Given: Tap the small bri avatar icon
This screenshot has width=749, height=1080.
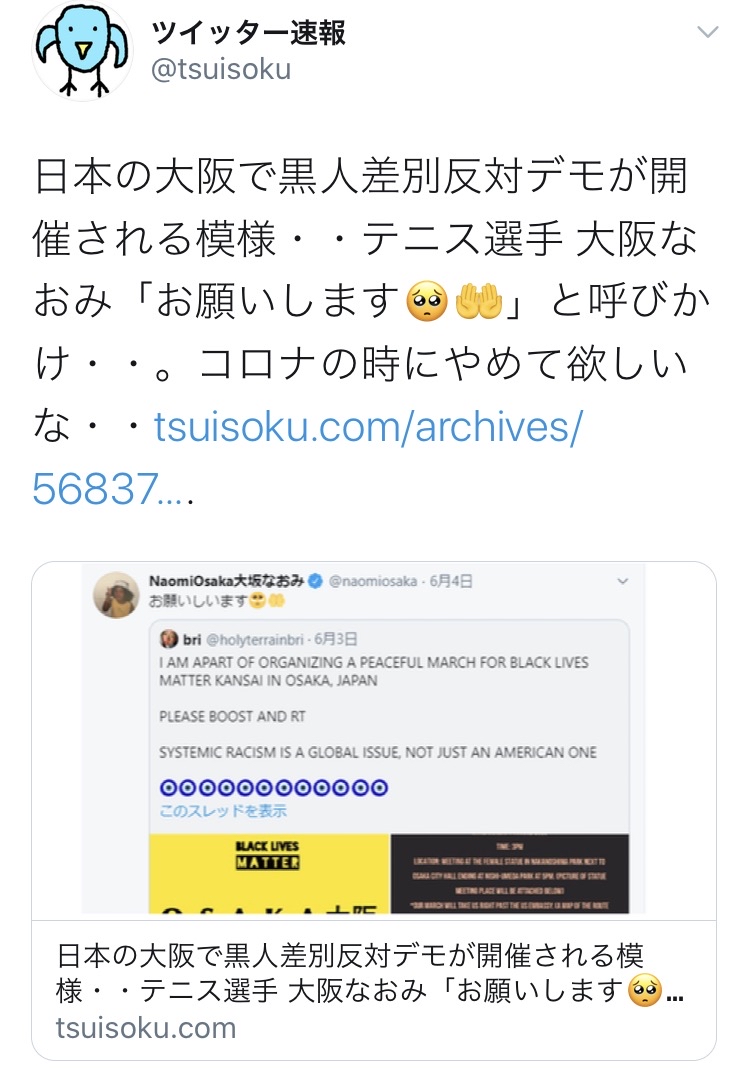Looking at the screenshot, I should click(169, 639).
